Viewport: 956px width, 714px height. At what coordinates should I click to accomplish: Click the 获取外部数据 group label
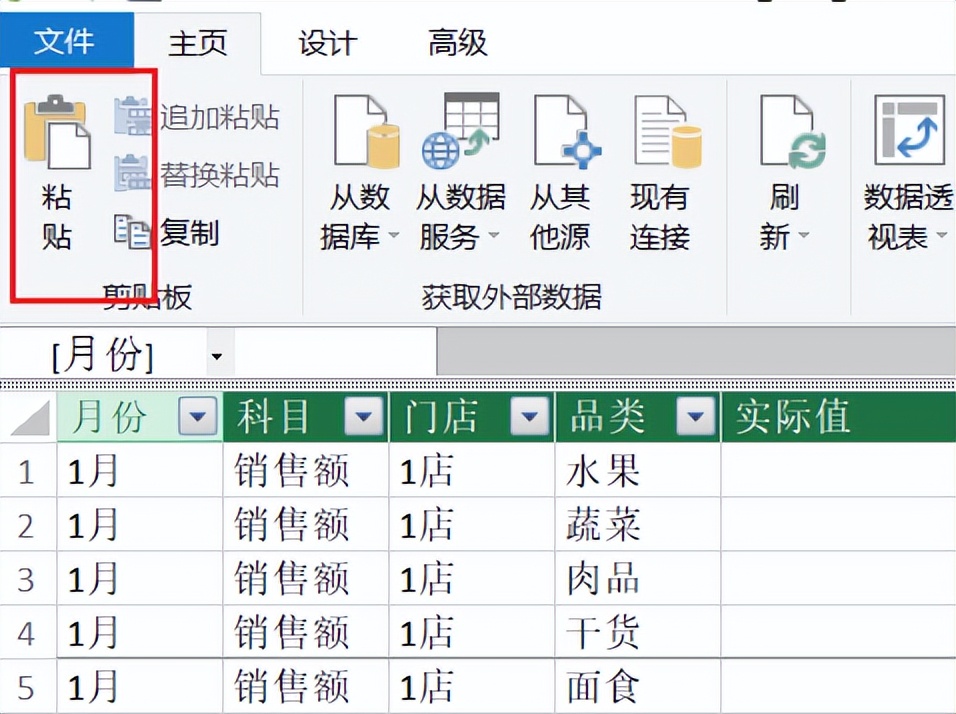click(x=512, y=297)
